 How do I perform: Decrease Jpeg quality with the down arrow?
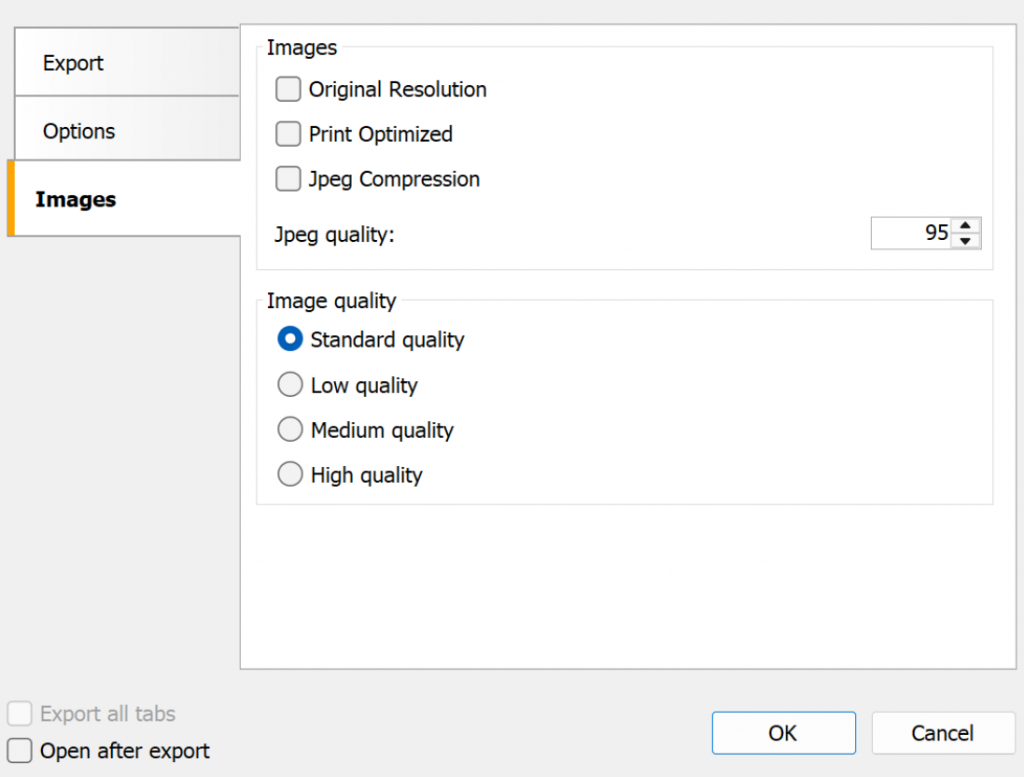click(x=965, y=241)
